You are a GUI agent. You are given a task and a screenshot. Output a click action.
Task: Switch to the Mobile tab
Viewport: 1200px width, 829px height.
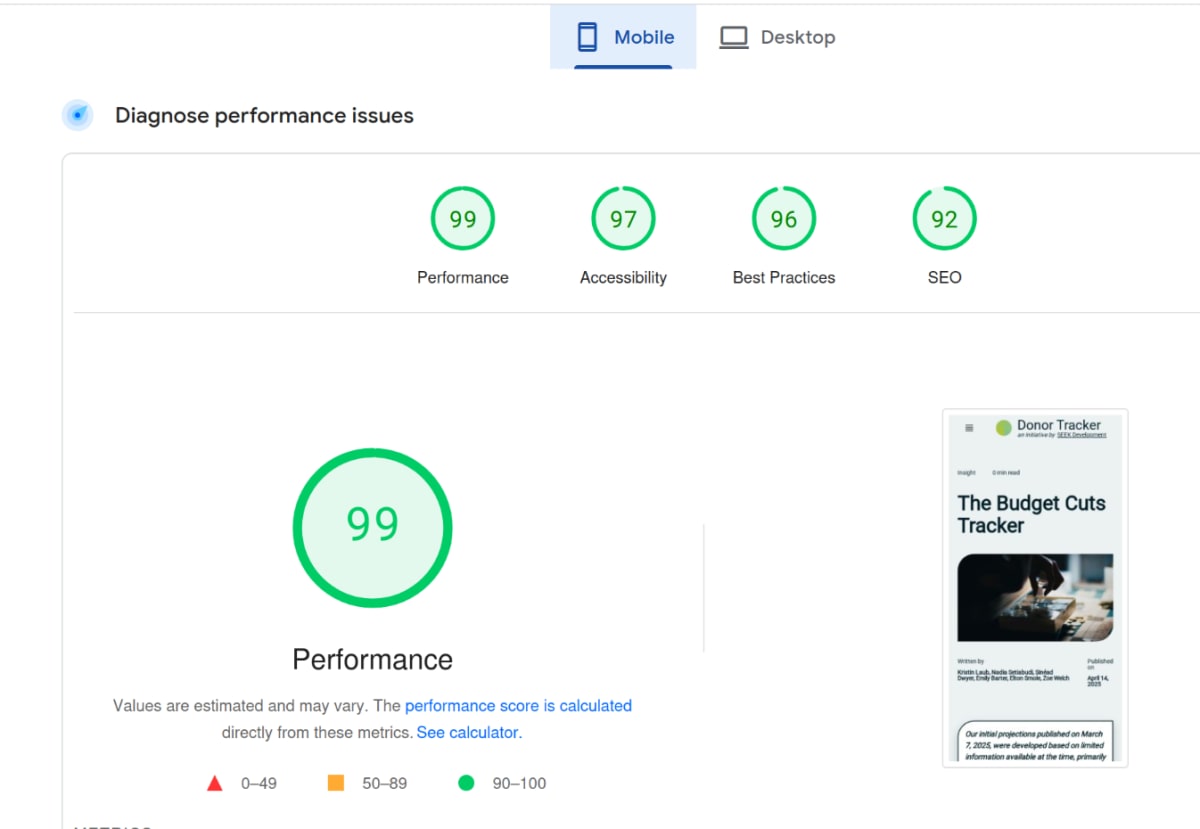click(x=623, y=37)
